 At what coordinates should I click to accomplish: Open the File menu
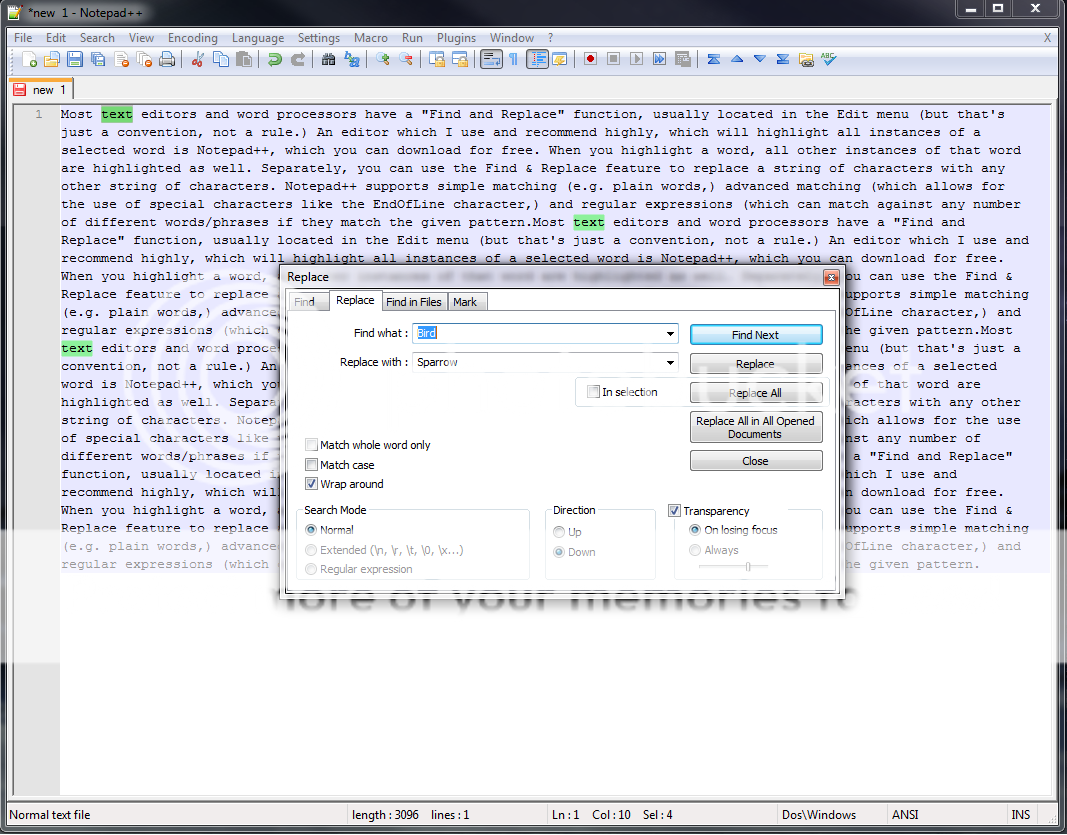(x=22, y=38)
